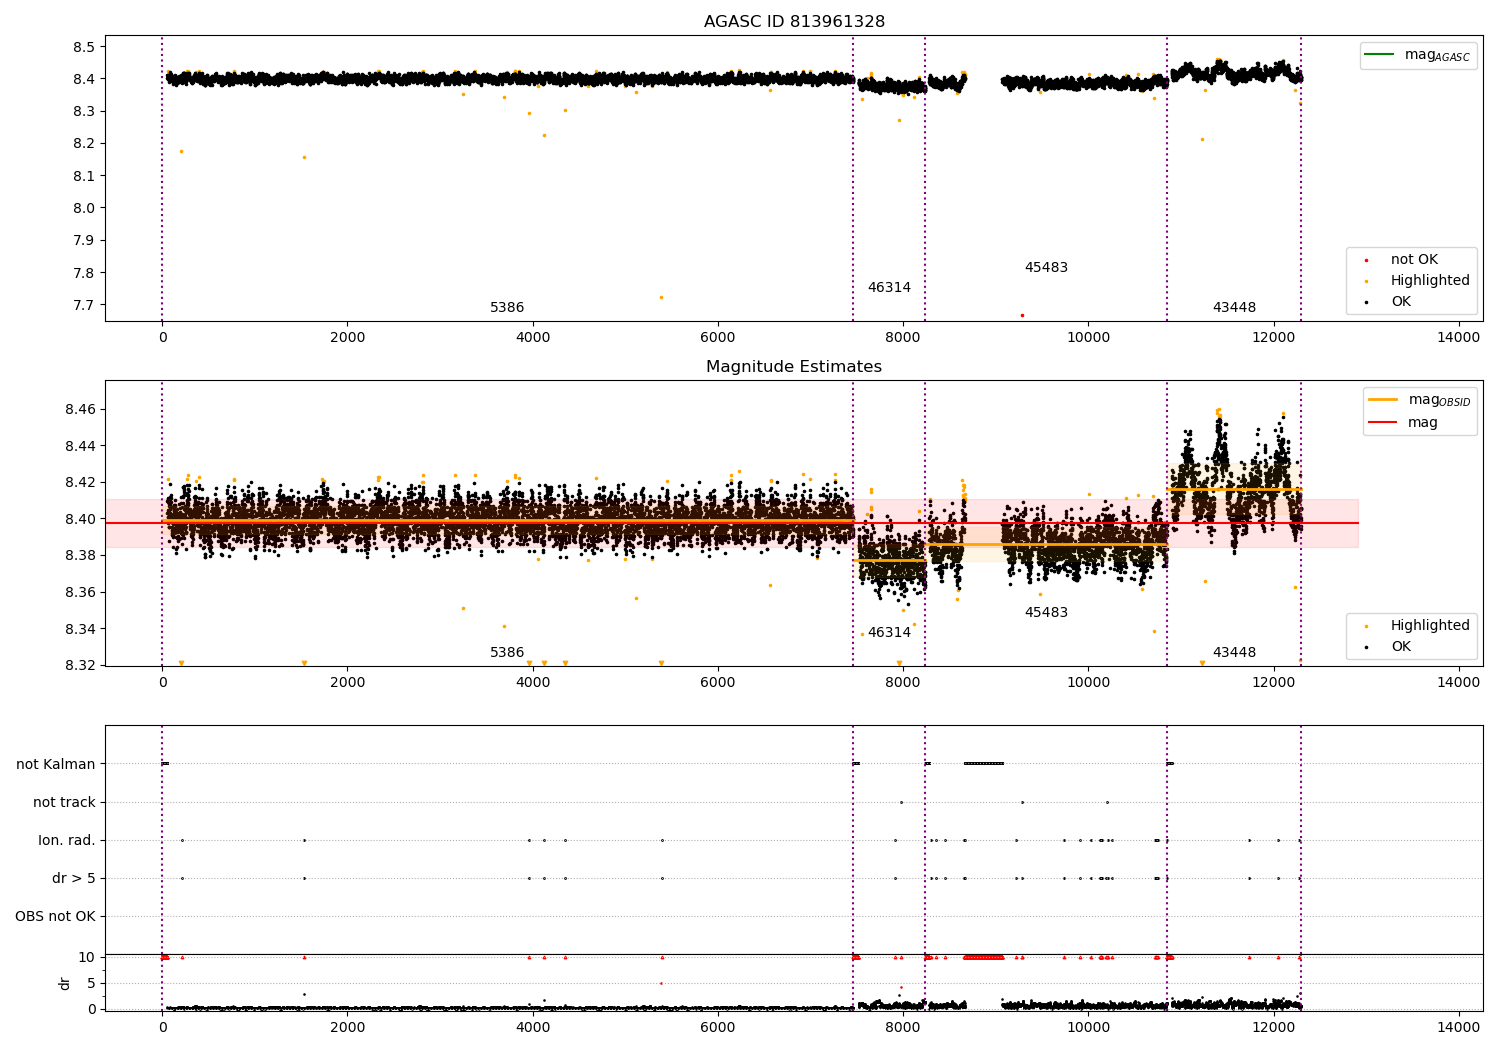
Task: Click the 'not track' row label
Action: point(64,803)
